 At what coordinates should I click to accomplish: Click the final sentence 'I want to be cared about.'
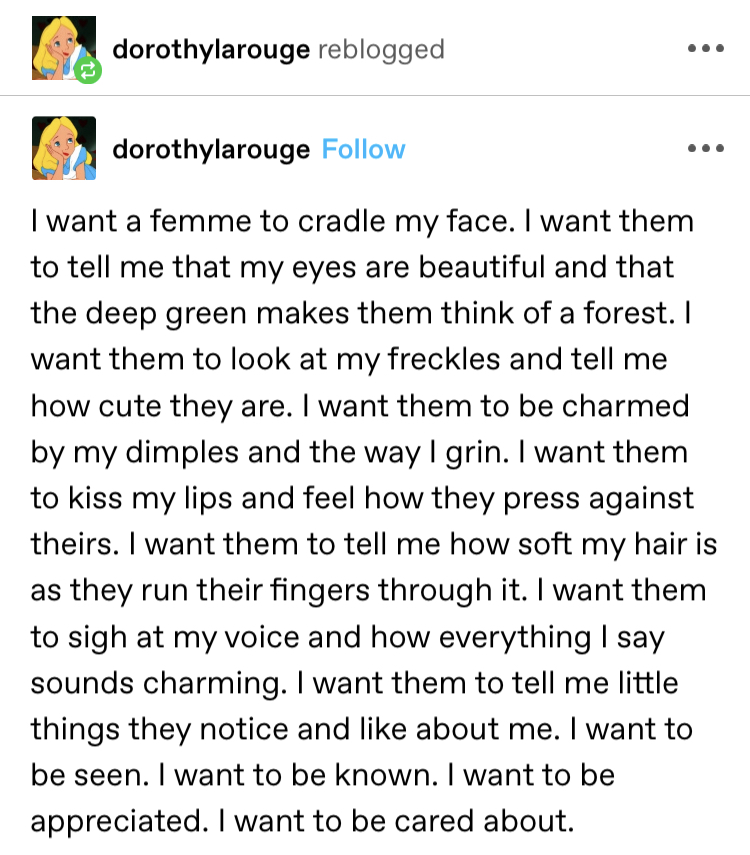pos(397,821)
